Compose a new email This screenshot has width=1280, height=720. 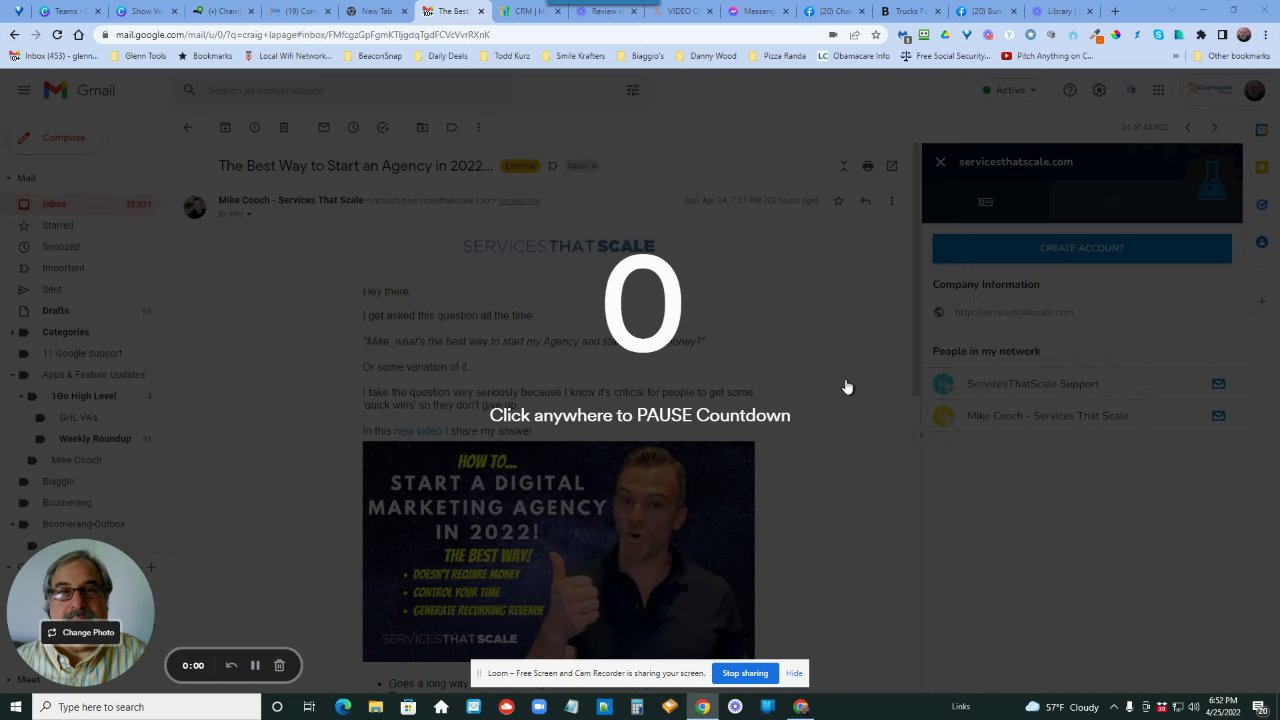pyautogui.click(x=52, y=137)
